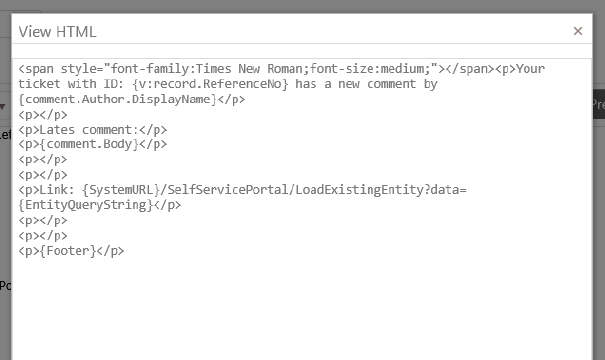Image resolution: width=605 pixels, height=360 pixels.
Task: Click the {Footer} placeholder line
Action: pos(71,251)
